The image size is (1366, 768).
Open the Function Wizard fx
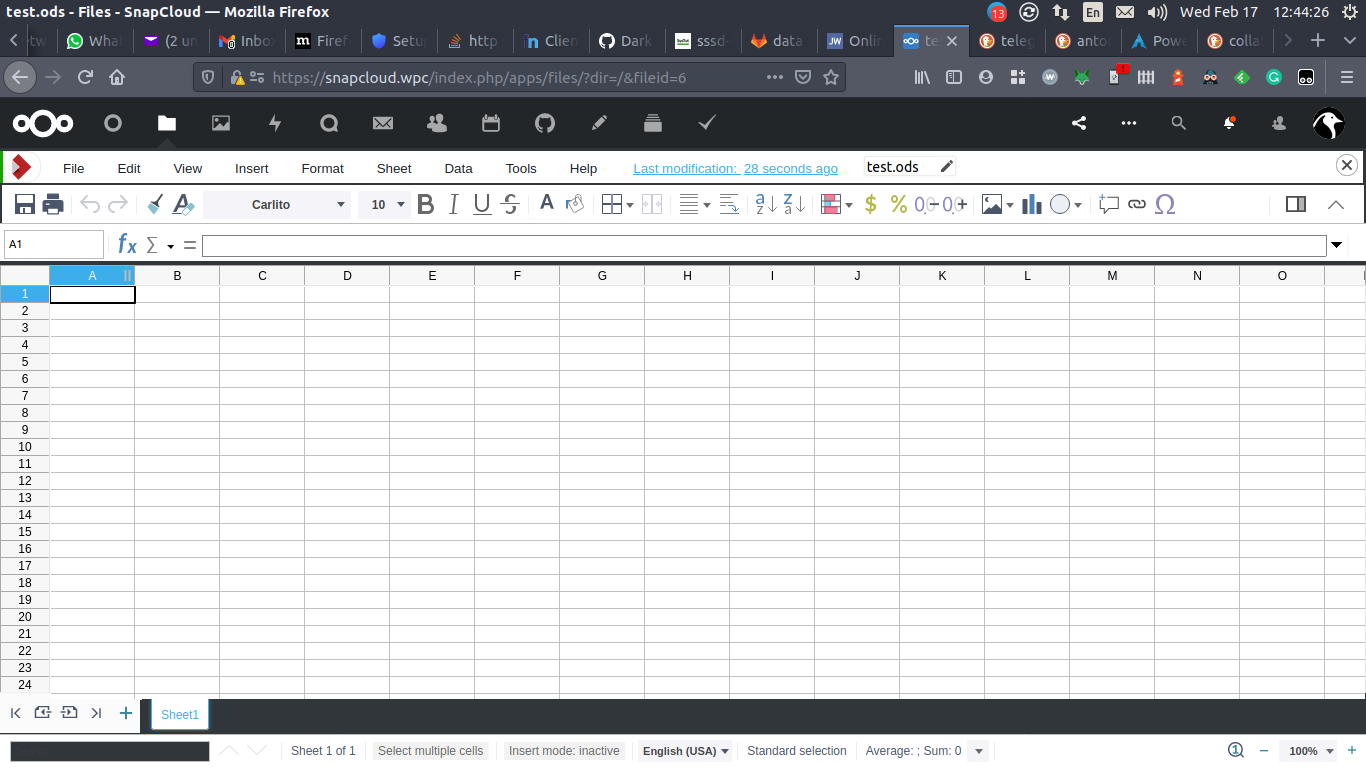(x=127, y=244)
